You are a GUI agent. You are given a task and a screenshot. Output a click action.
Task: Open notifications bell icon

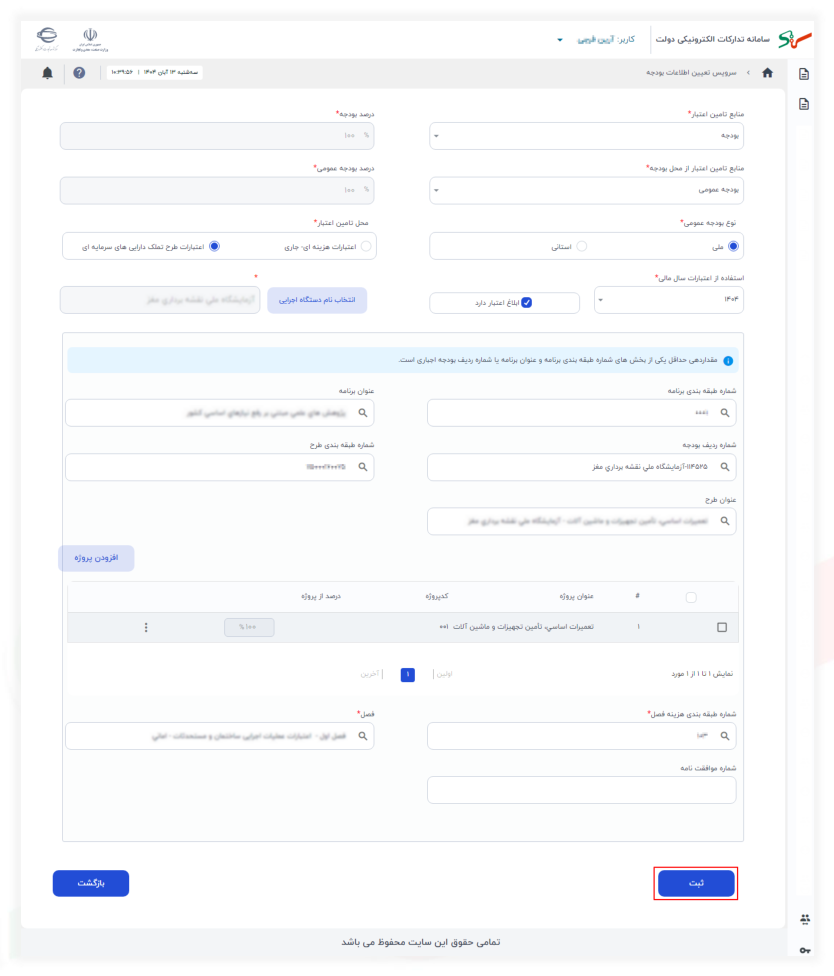point(47,73)
